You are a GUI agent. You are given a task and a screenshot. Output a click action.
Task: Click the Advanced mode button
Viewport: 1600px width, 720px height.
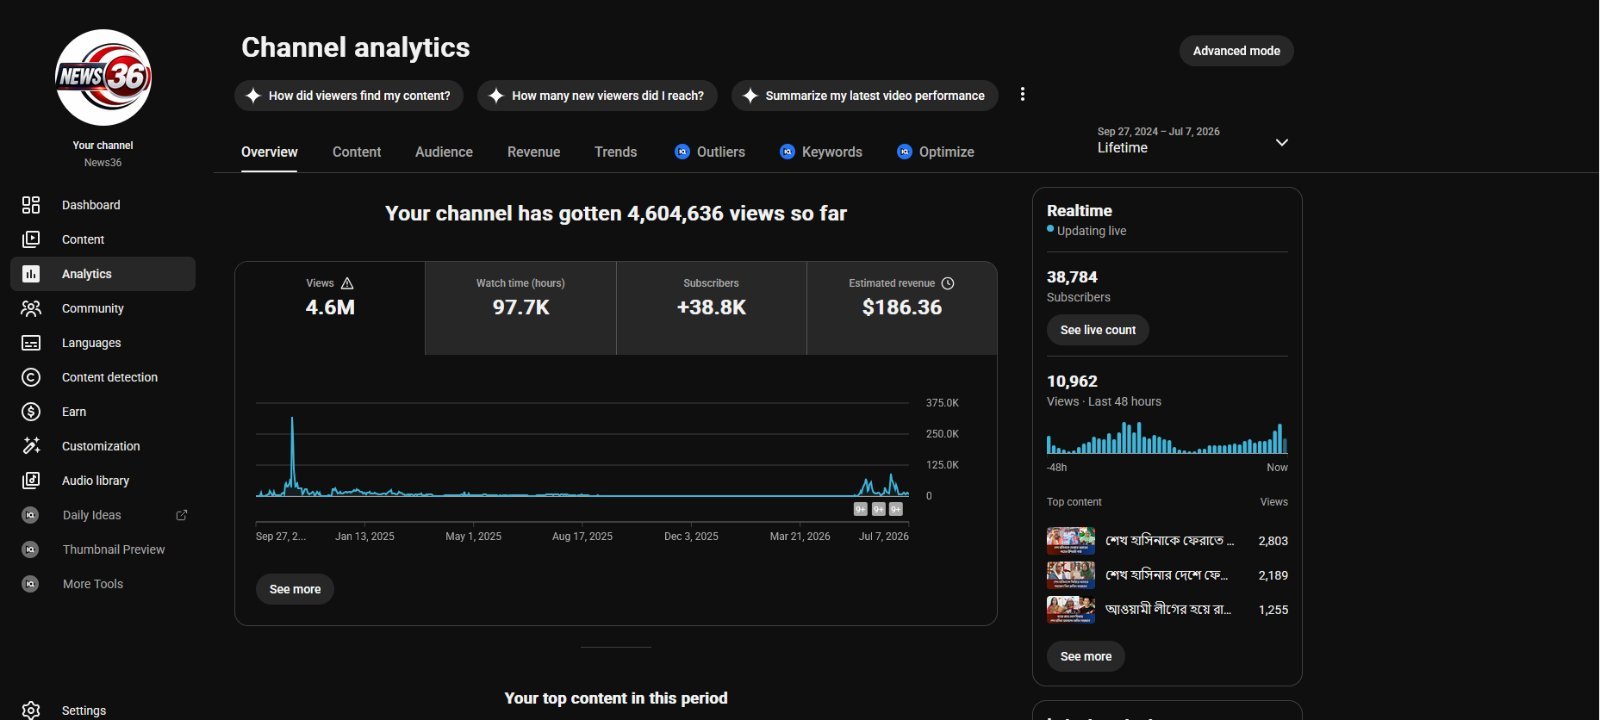pyautogui.click(x=1236, y=51)
